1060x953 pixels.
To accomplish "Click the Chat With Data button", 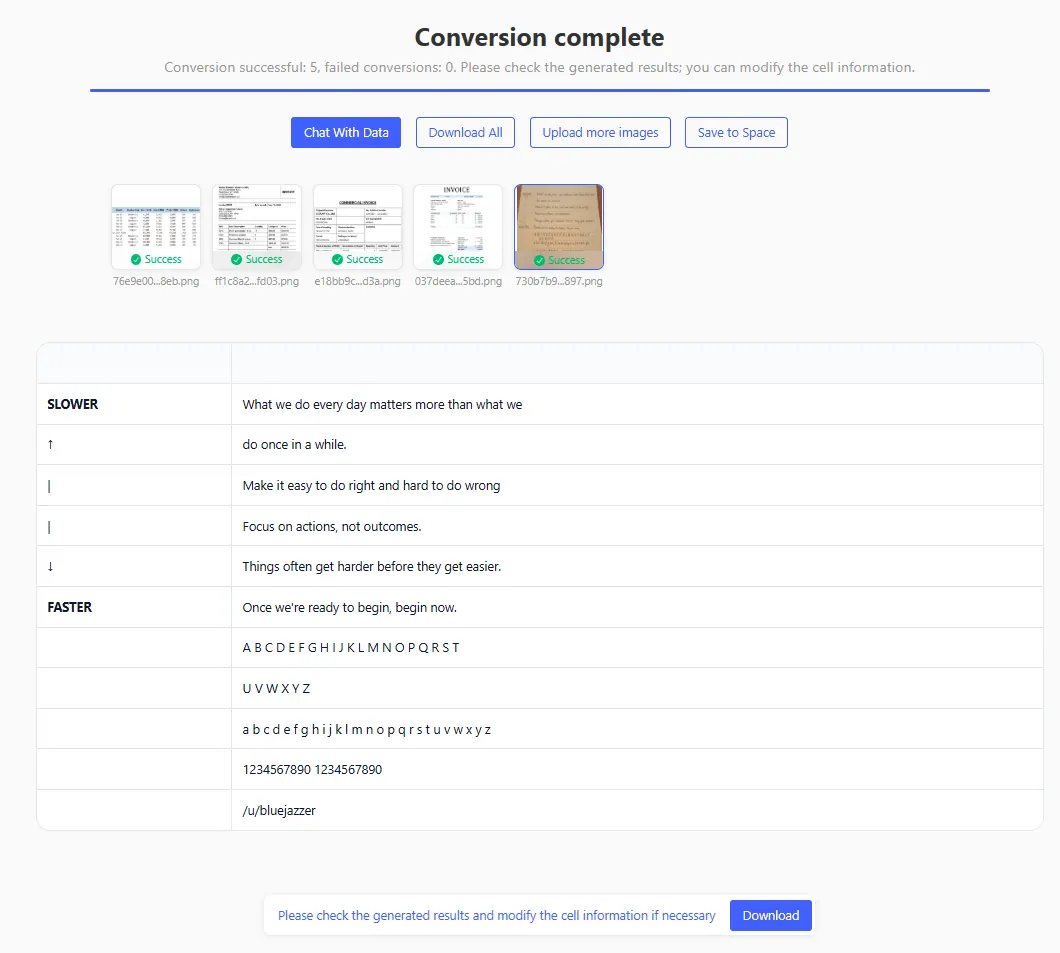I will click(x=346, y=132).
